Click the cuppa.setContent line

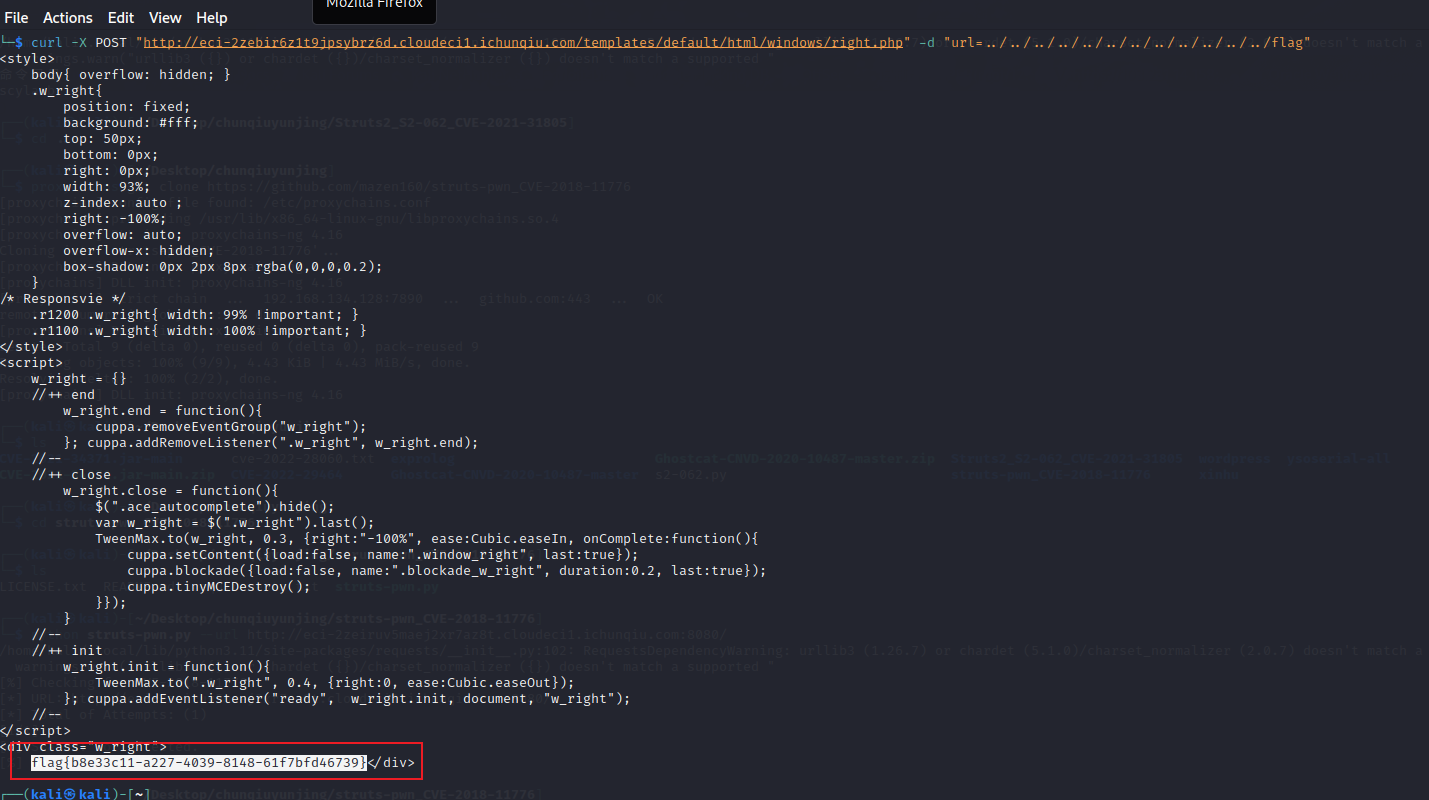coord(383,555)
